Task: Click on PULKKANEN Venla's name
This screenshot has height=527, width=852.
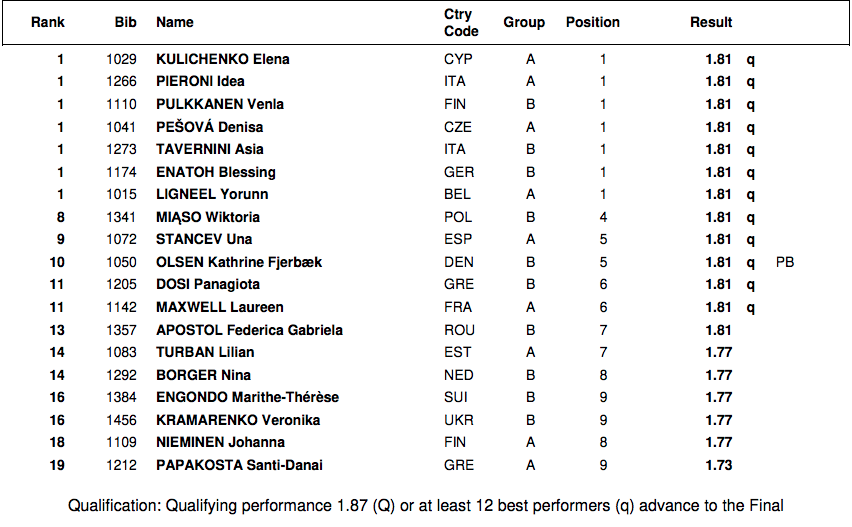Action: click(220, 104)
